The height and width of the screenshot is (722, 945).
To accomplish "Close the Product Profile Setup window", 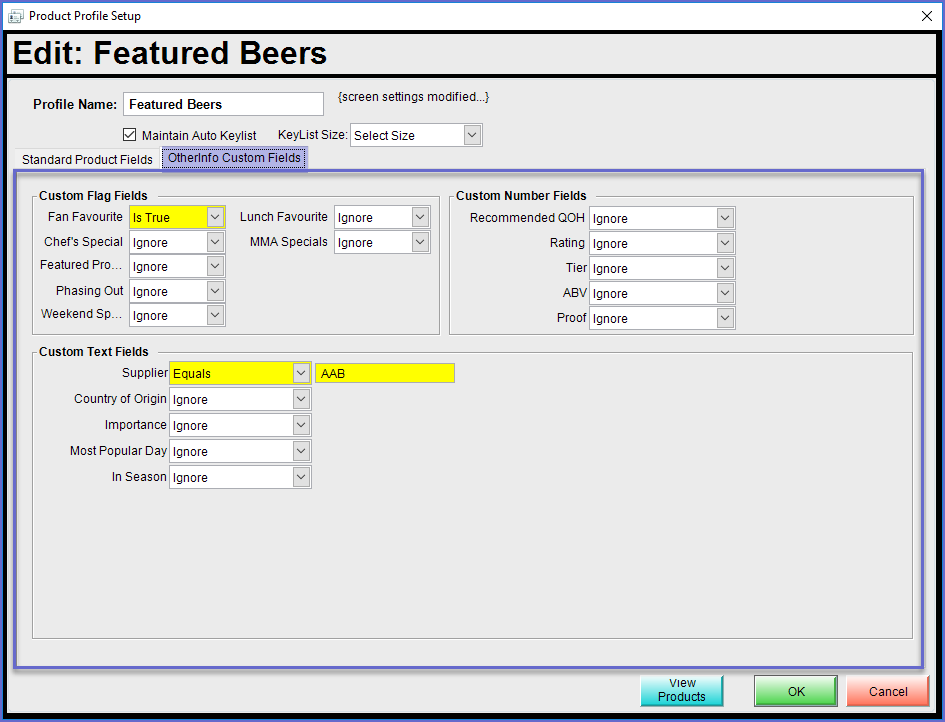I will (926, 16).
